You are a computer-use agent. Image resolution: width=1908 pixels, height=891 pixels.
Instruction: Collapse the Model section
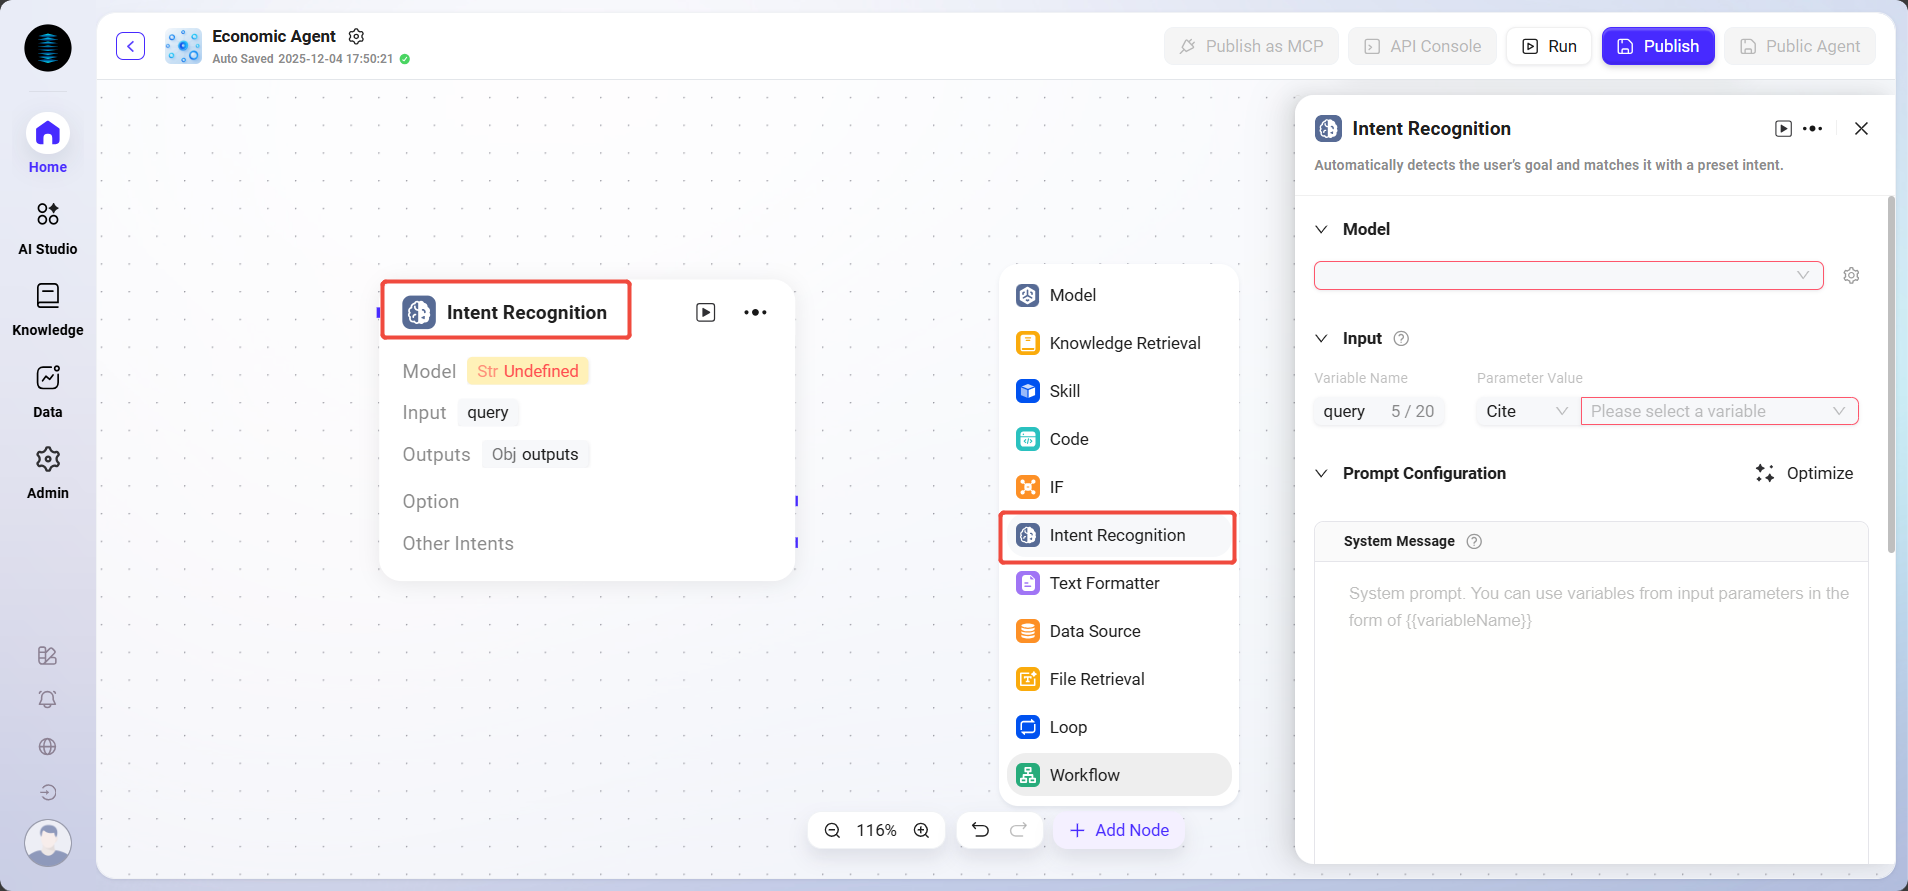[1321, 229]
